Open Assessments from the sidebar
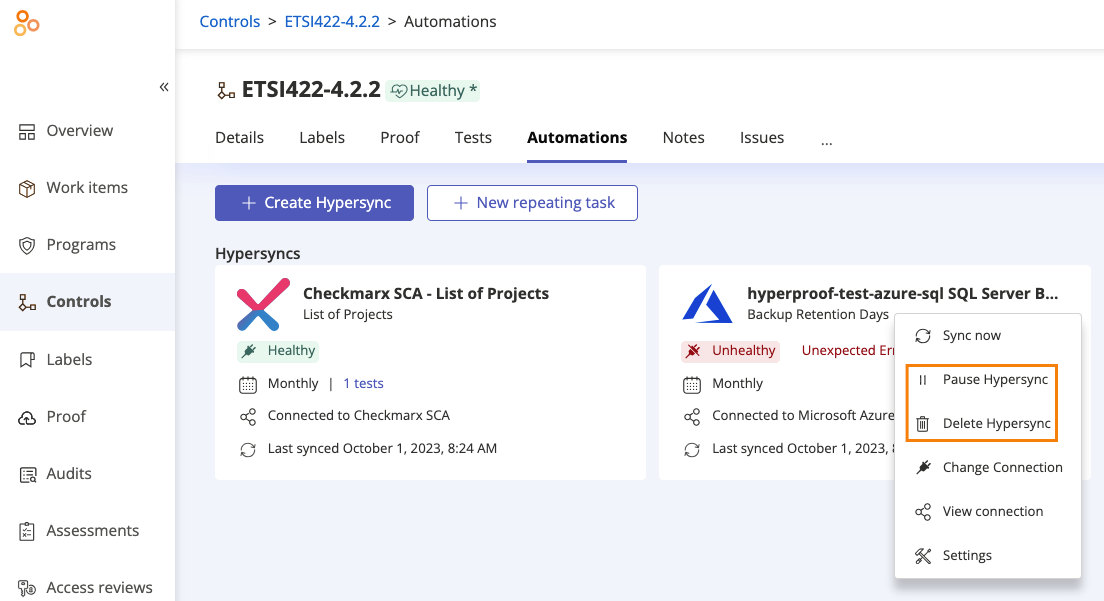This screenshot has width=1104, height=601. coord(93,531)
